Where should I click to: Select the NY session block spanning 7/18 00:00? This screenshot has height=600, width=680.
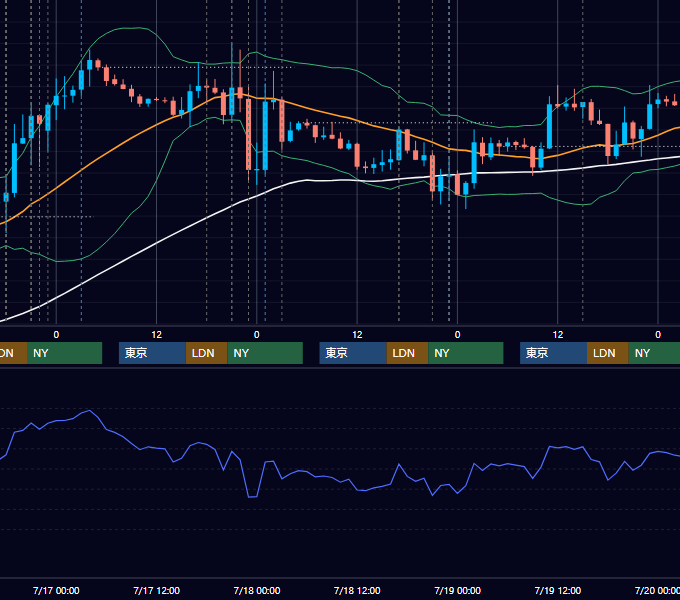[265, 353]
